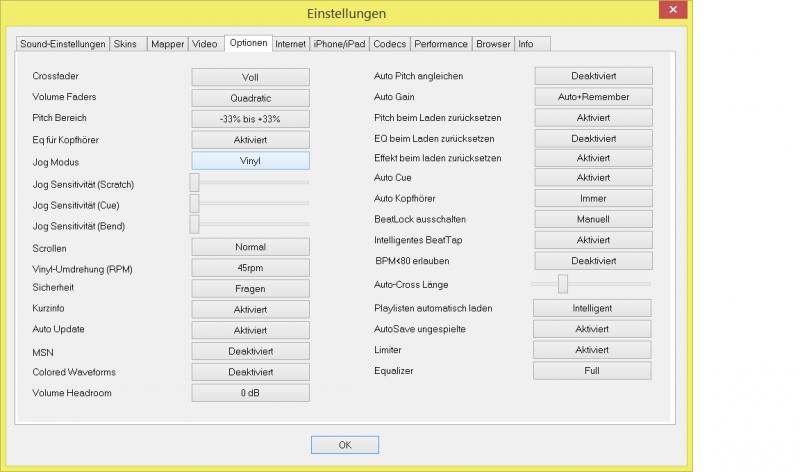This screenshot has height=472, width=800.
Task: Change Equalizer Full setting
Action: tap(592, 370)
